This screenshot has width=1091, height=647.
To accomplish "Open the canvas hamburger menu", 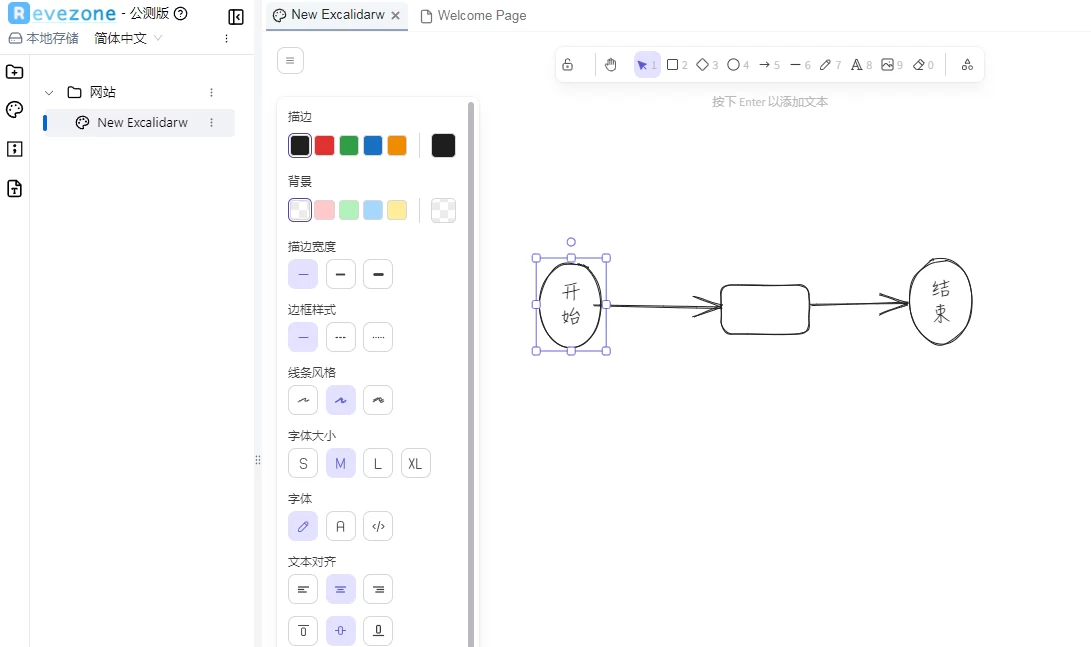I will [290, 61].
